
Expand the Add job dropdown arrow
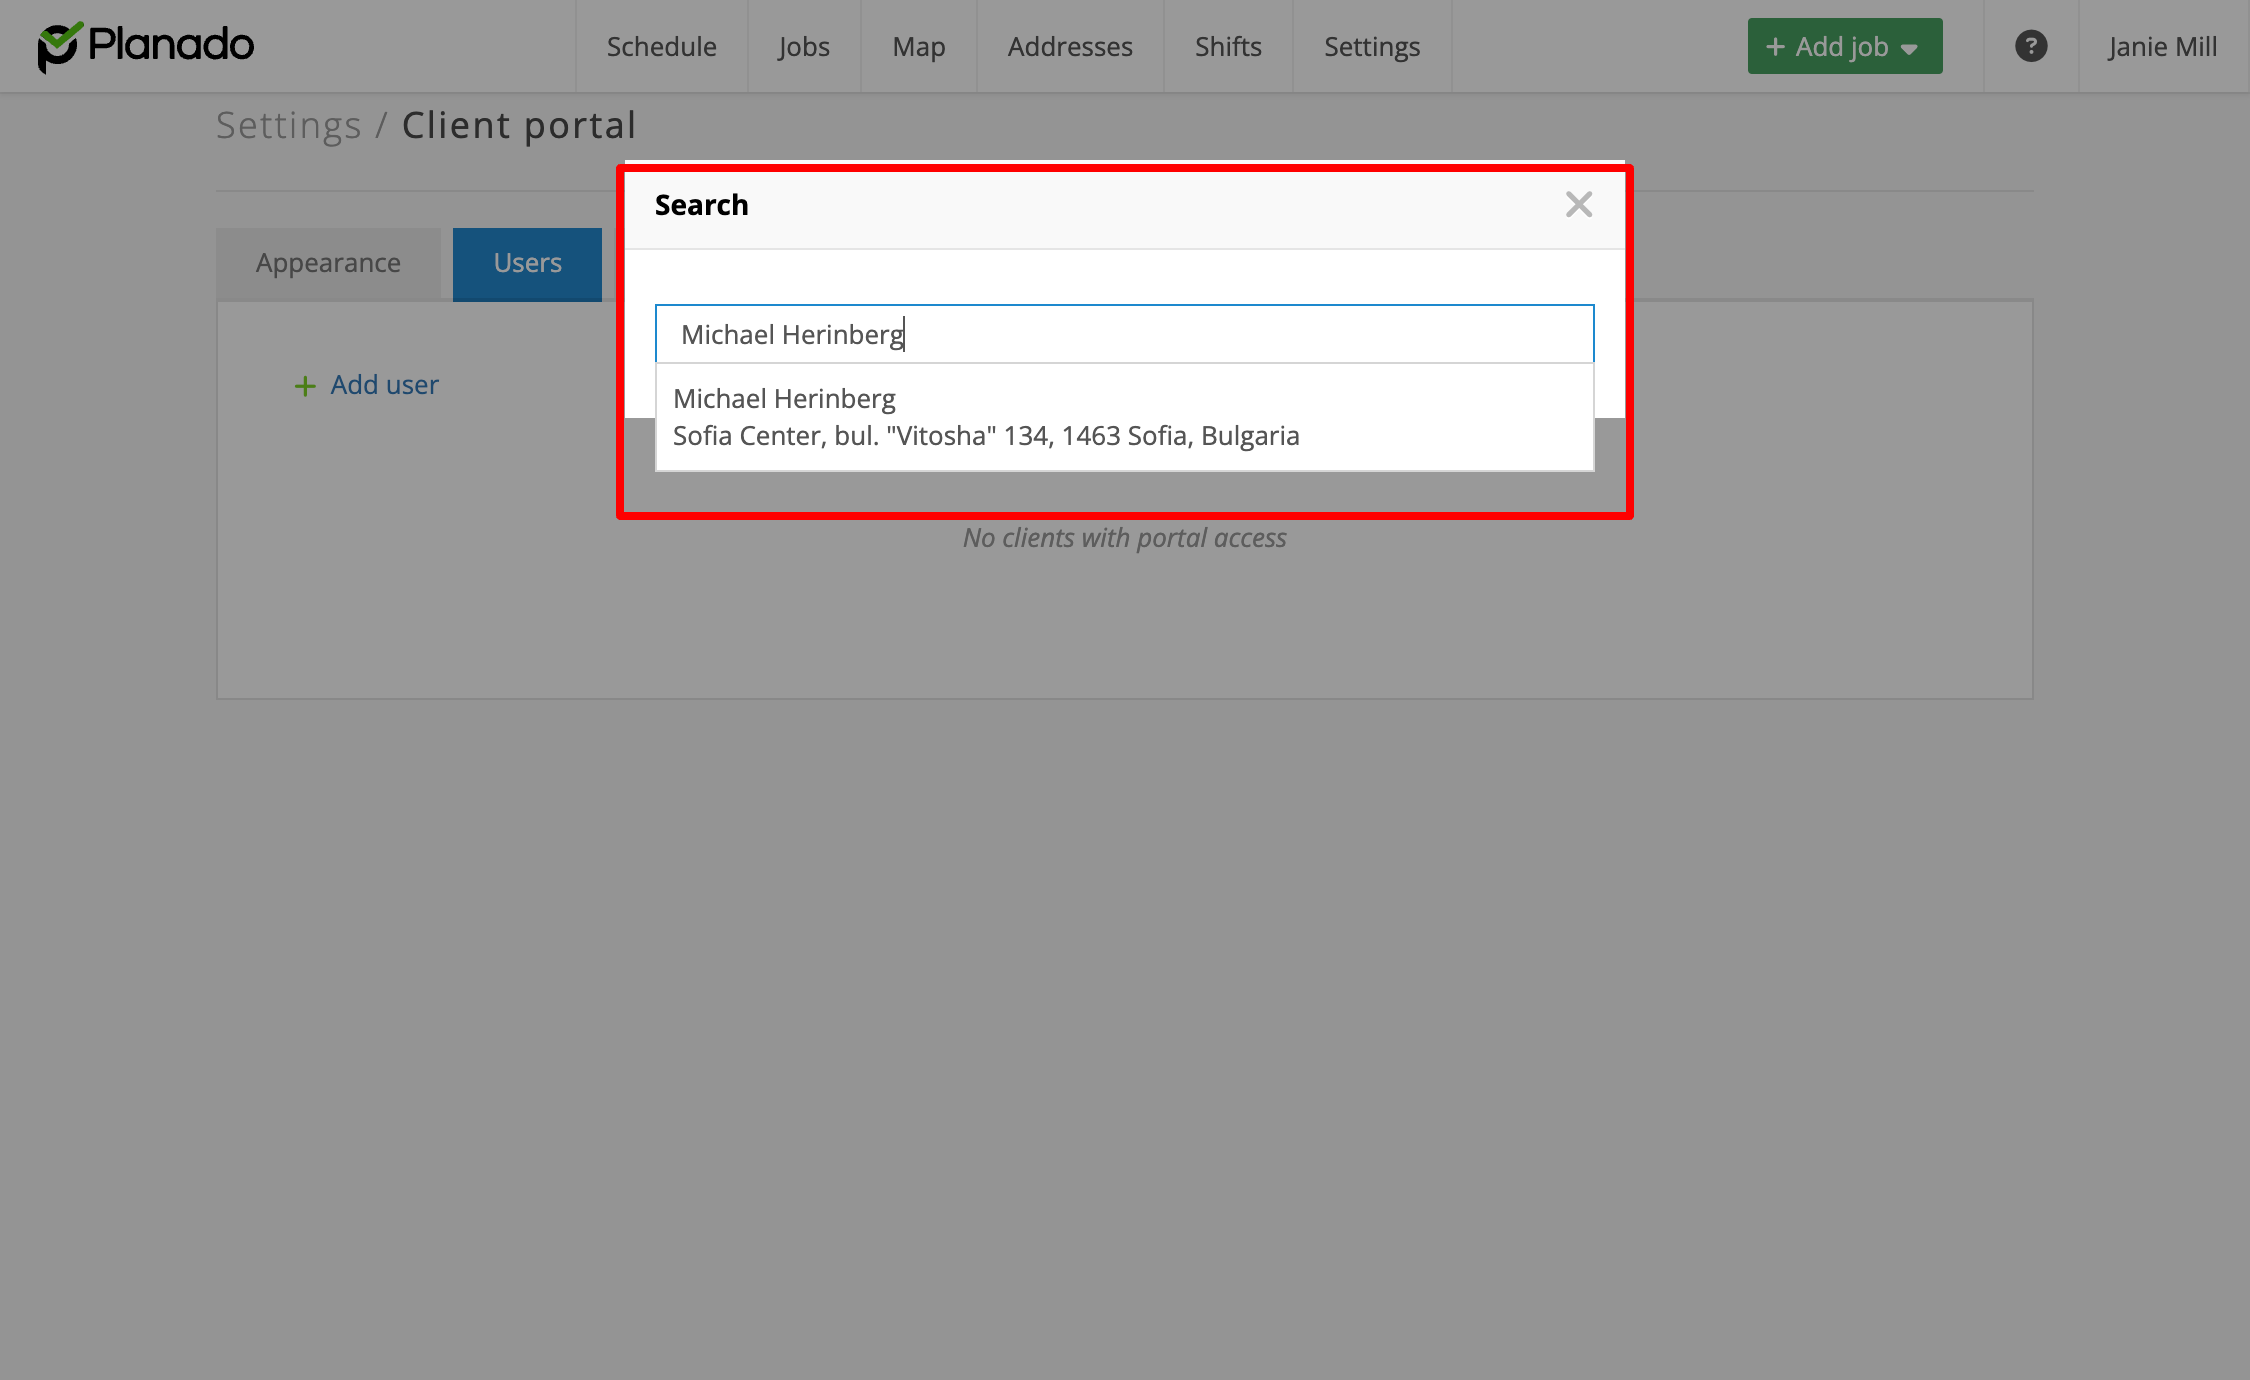[x=1909, y=48]
